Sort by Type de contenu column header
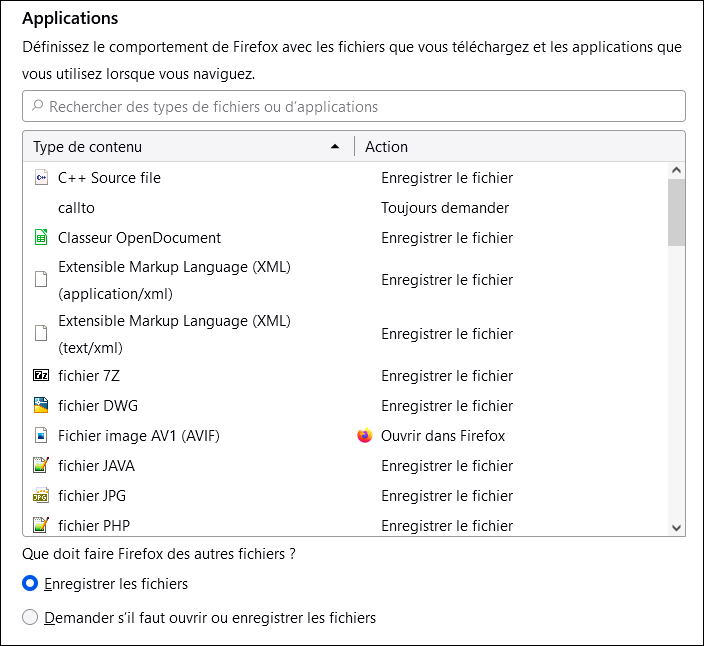704x646 pixels. coord(189,147)
